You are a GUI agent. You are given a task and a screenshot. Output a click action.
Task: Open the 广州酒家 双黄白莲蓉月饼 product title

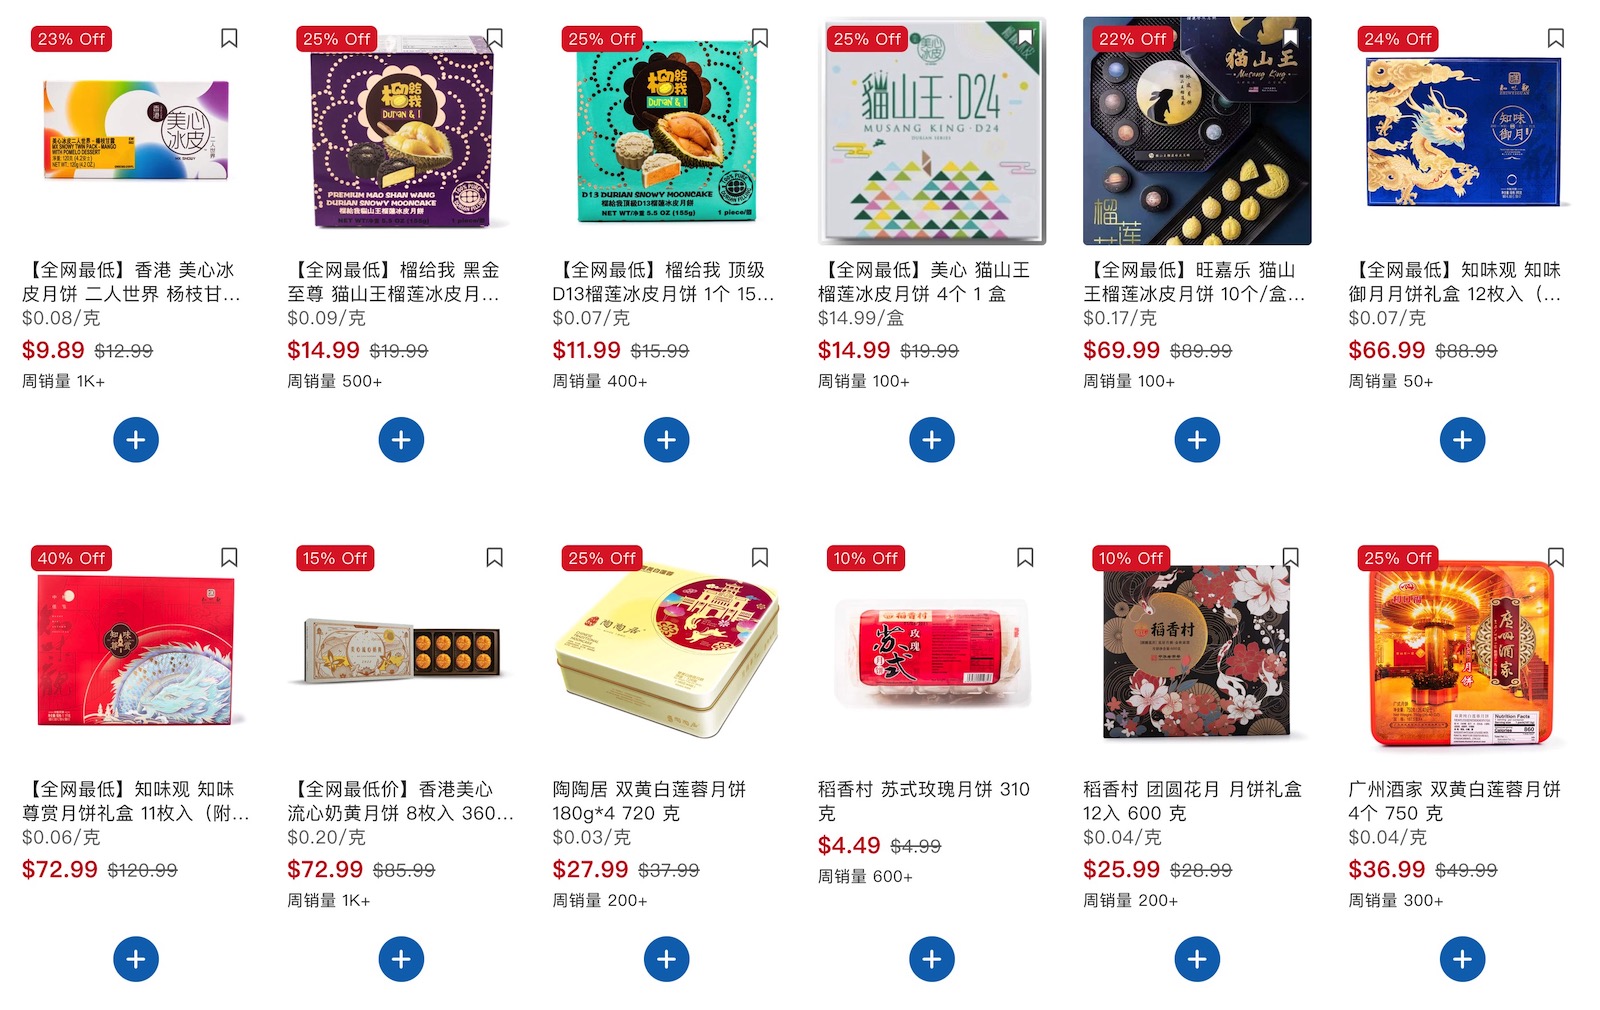click(1454, 801)
